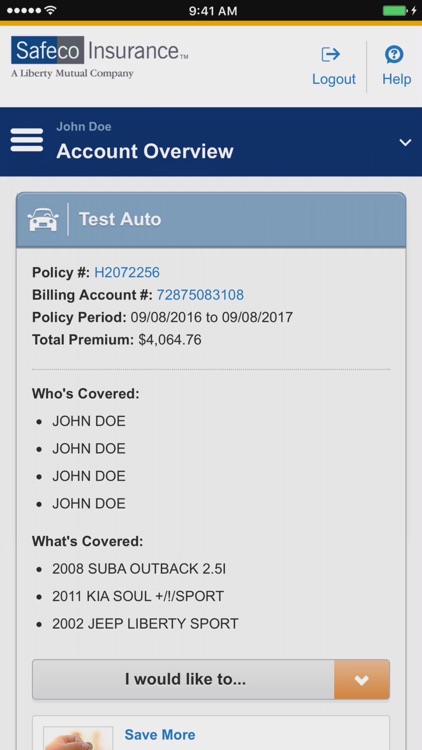Tap the Wi-Fi signal icon in status bar
Screen dimensions: 422x750
click(51, 10)
